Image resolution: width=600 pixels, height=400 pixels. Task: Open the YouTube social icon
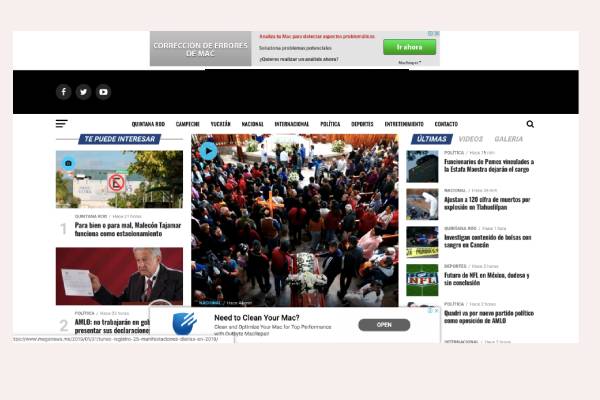click(103, 92)
